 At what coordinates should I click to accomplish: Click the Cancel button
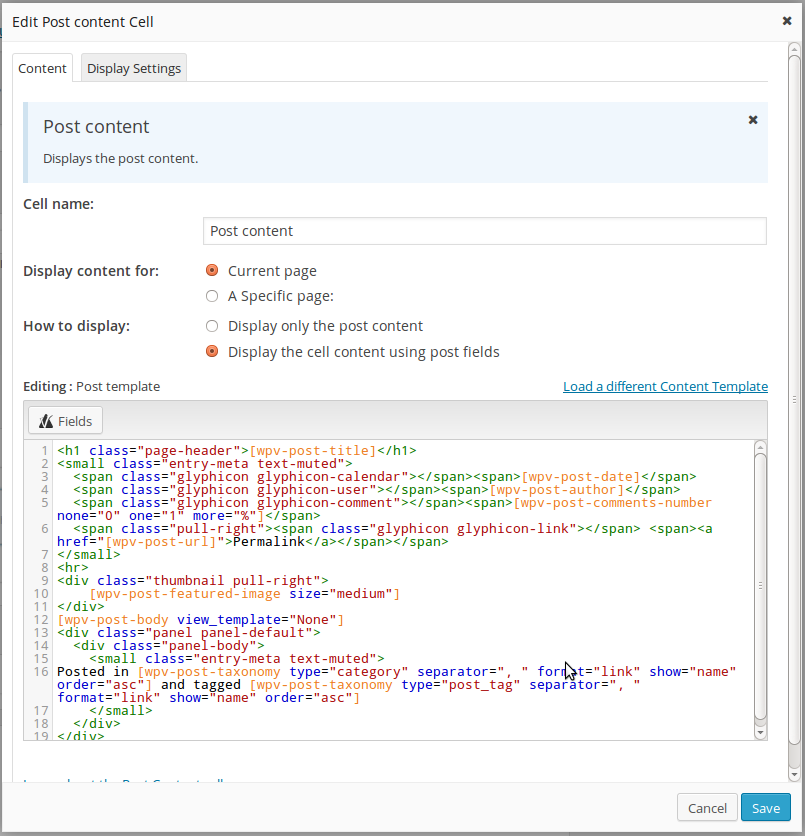(x=707, y=808)
